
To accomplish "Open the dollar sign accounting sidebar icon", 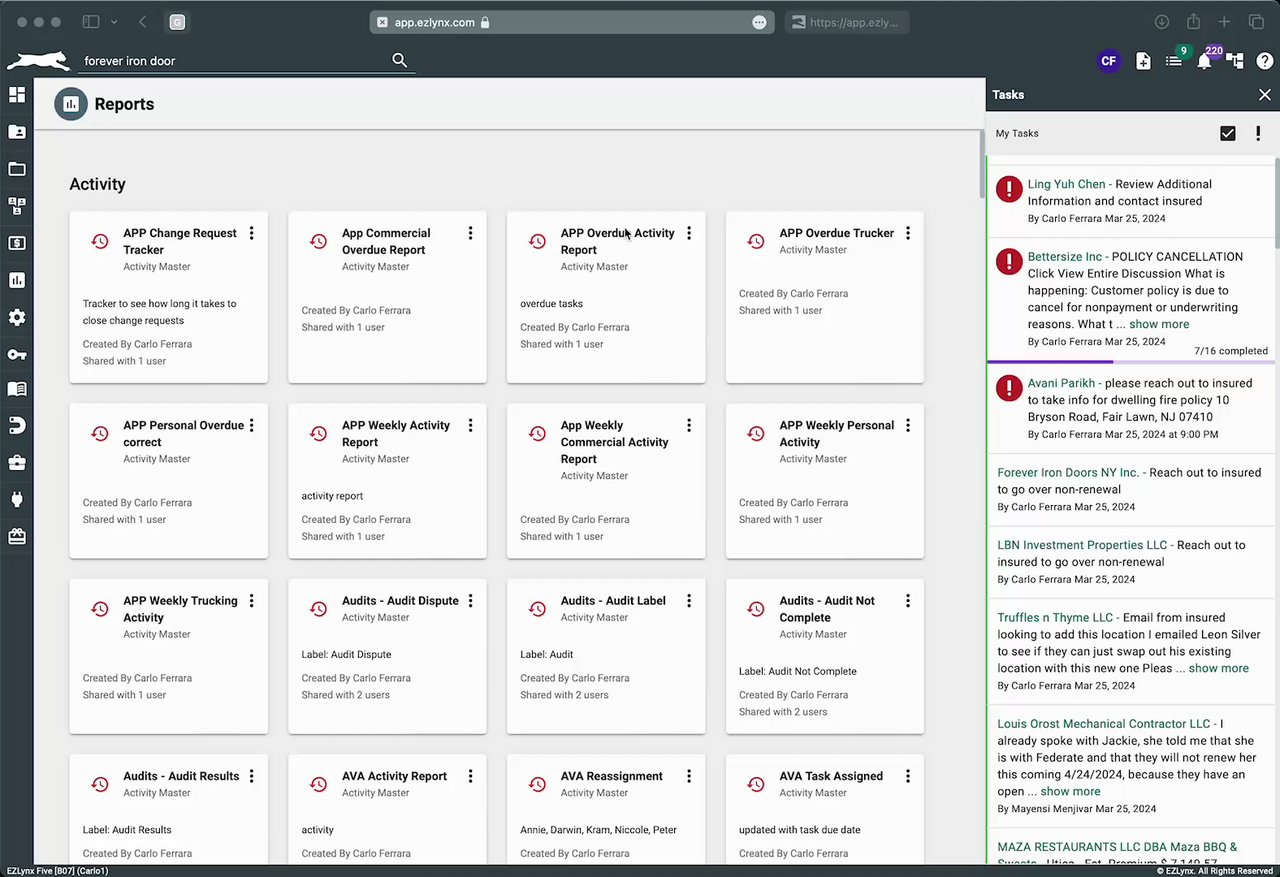I will (16, 243).
